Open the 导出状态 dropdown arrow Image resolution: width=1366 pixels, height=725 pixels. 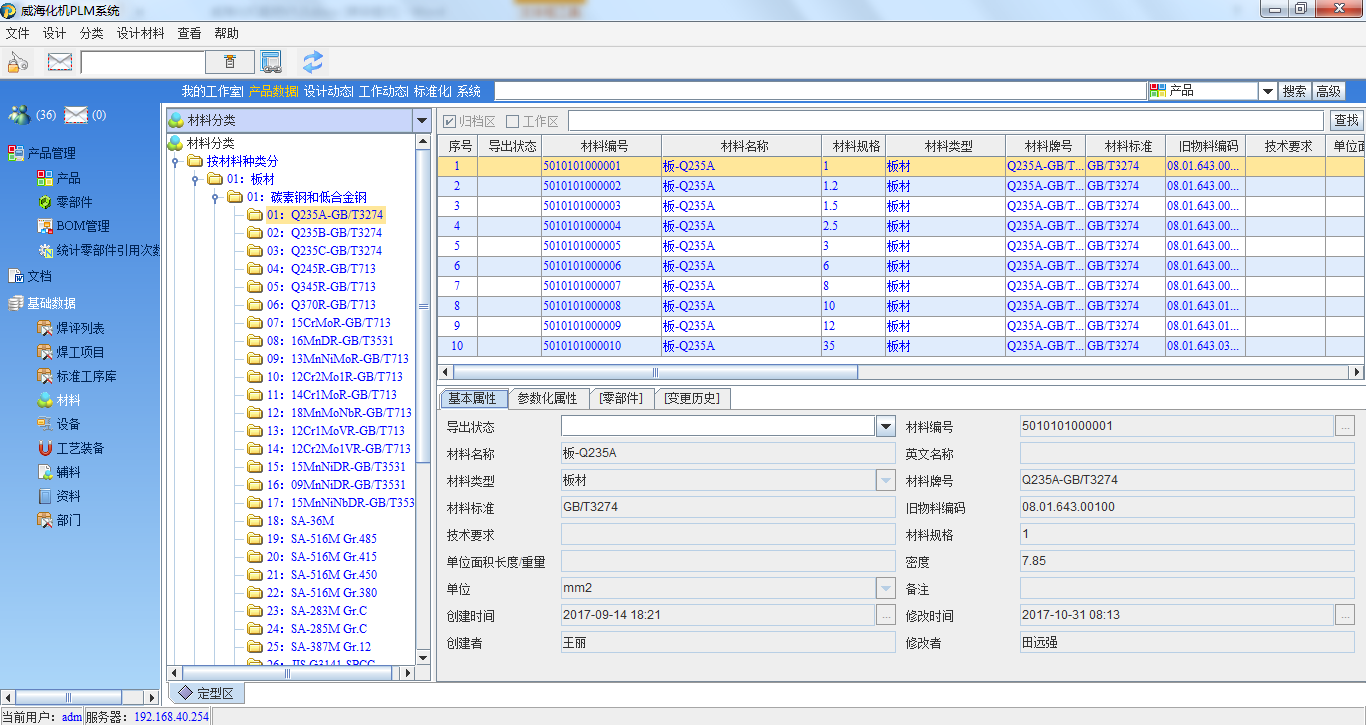pos(885,427)
